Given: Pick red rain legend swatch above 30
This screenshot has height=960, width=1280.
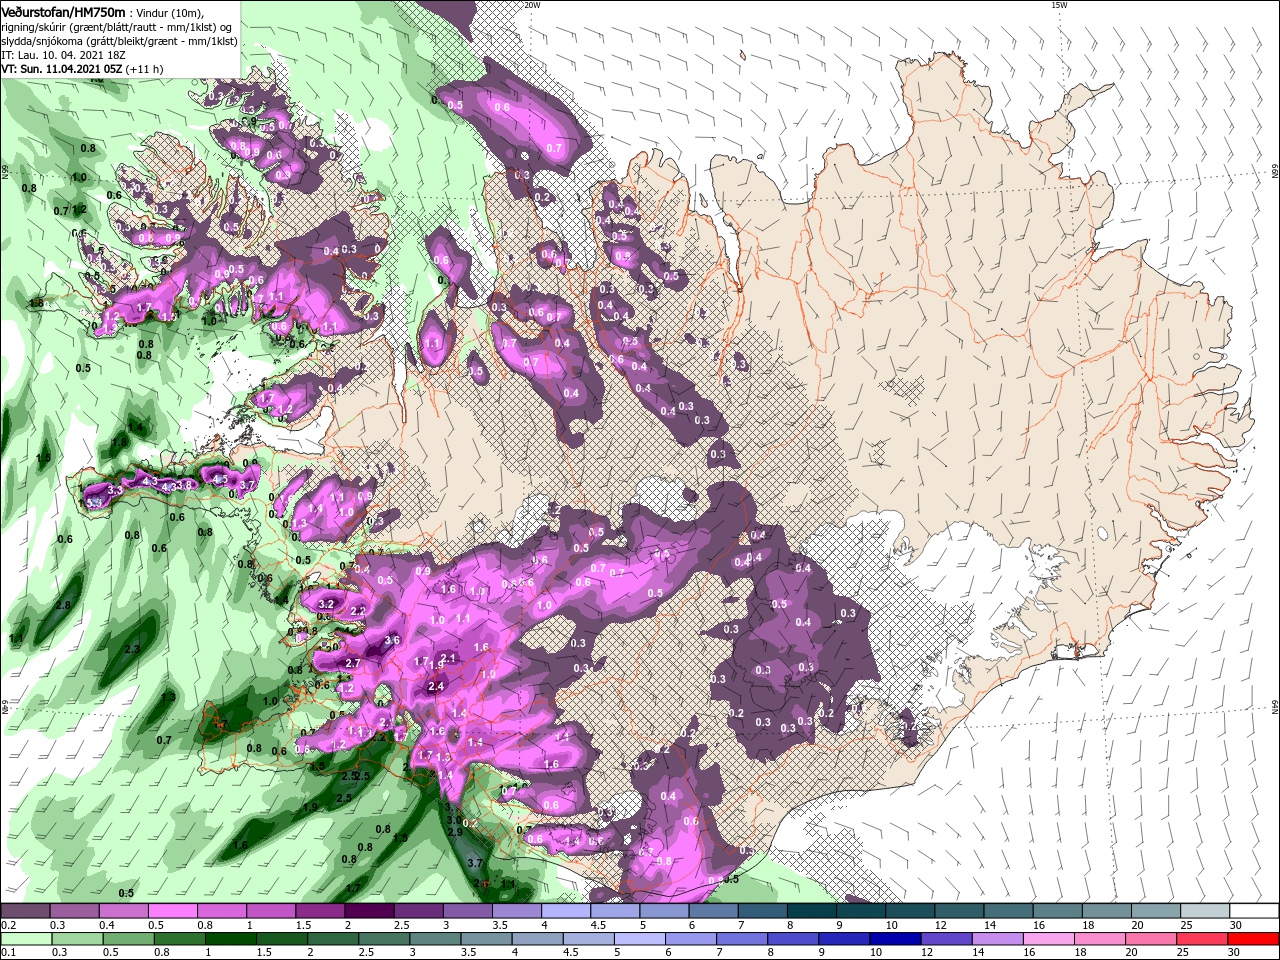Looking at the screenshot, I should 1253,938.
